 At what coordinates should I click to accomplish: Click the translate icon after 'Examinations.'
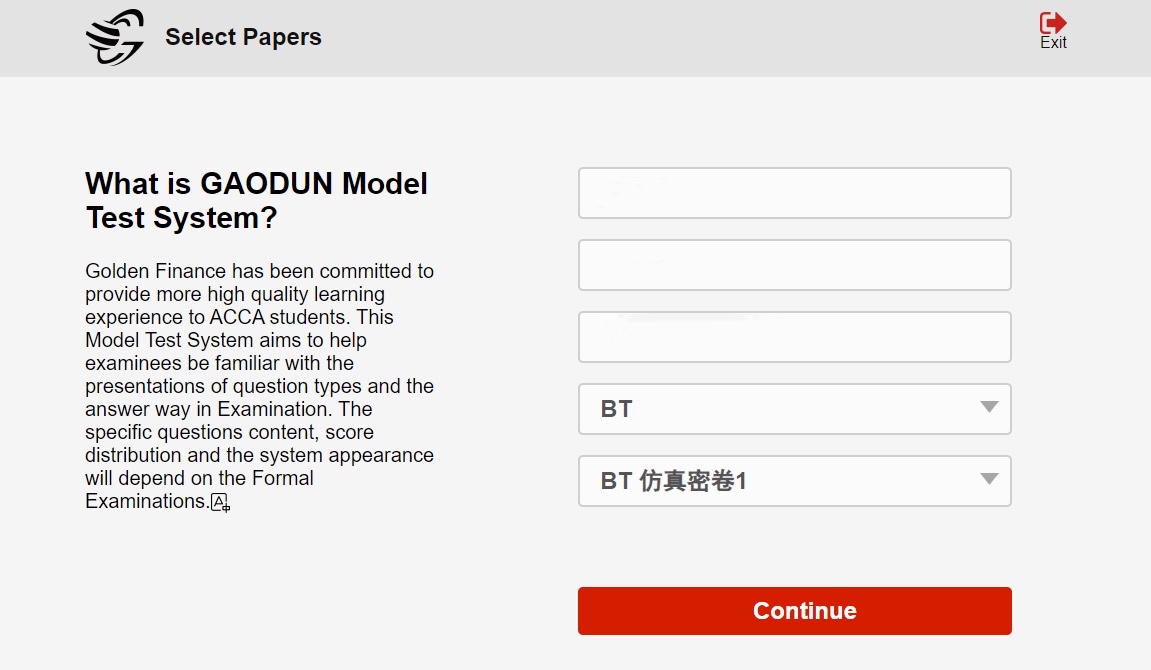pos(220,503)
